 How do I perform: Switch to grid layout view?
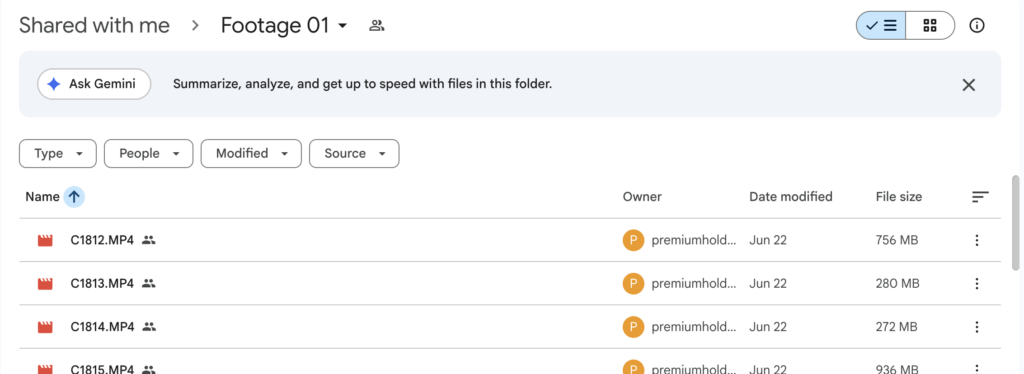930,25
